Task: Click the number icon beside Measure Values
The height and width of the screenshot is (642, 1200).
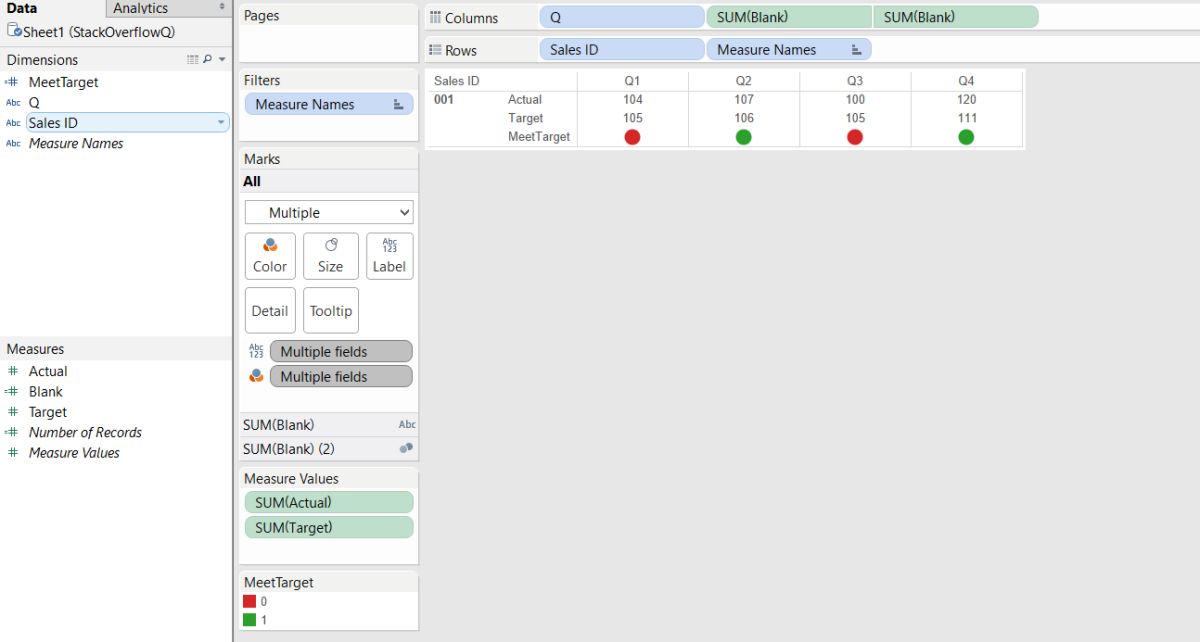Action: click(x=13, y=453)
